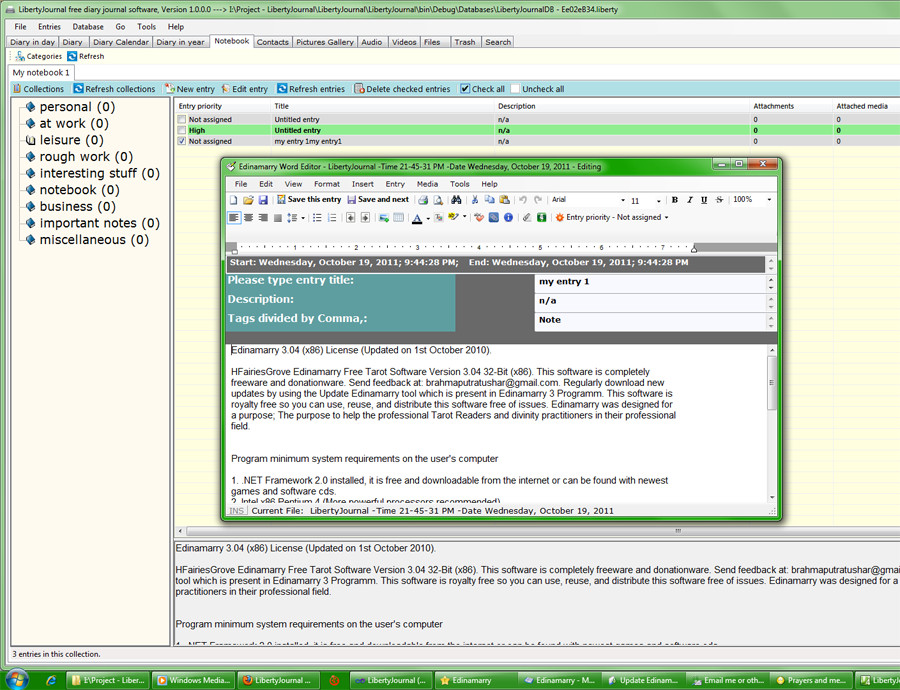The height and width of the screenshot is (690, 900).
Task: Click the Internet Explorer taskbar icon
Action: tap(51, 680)
